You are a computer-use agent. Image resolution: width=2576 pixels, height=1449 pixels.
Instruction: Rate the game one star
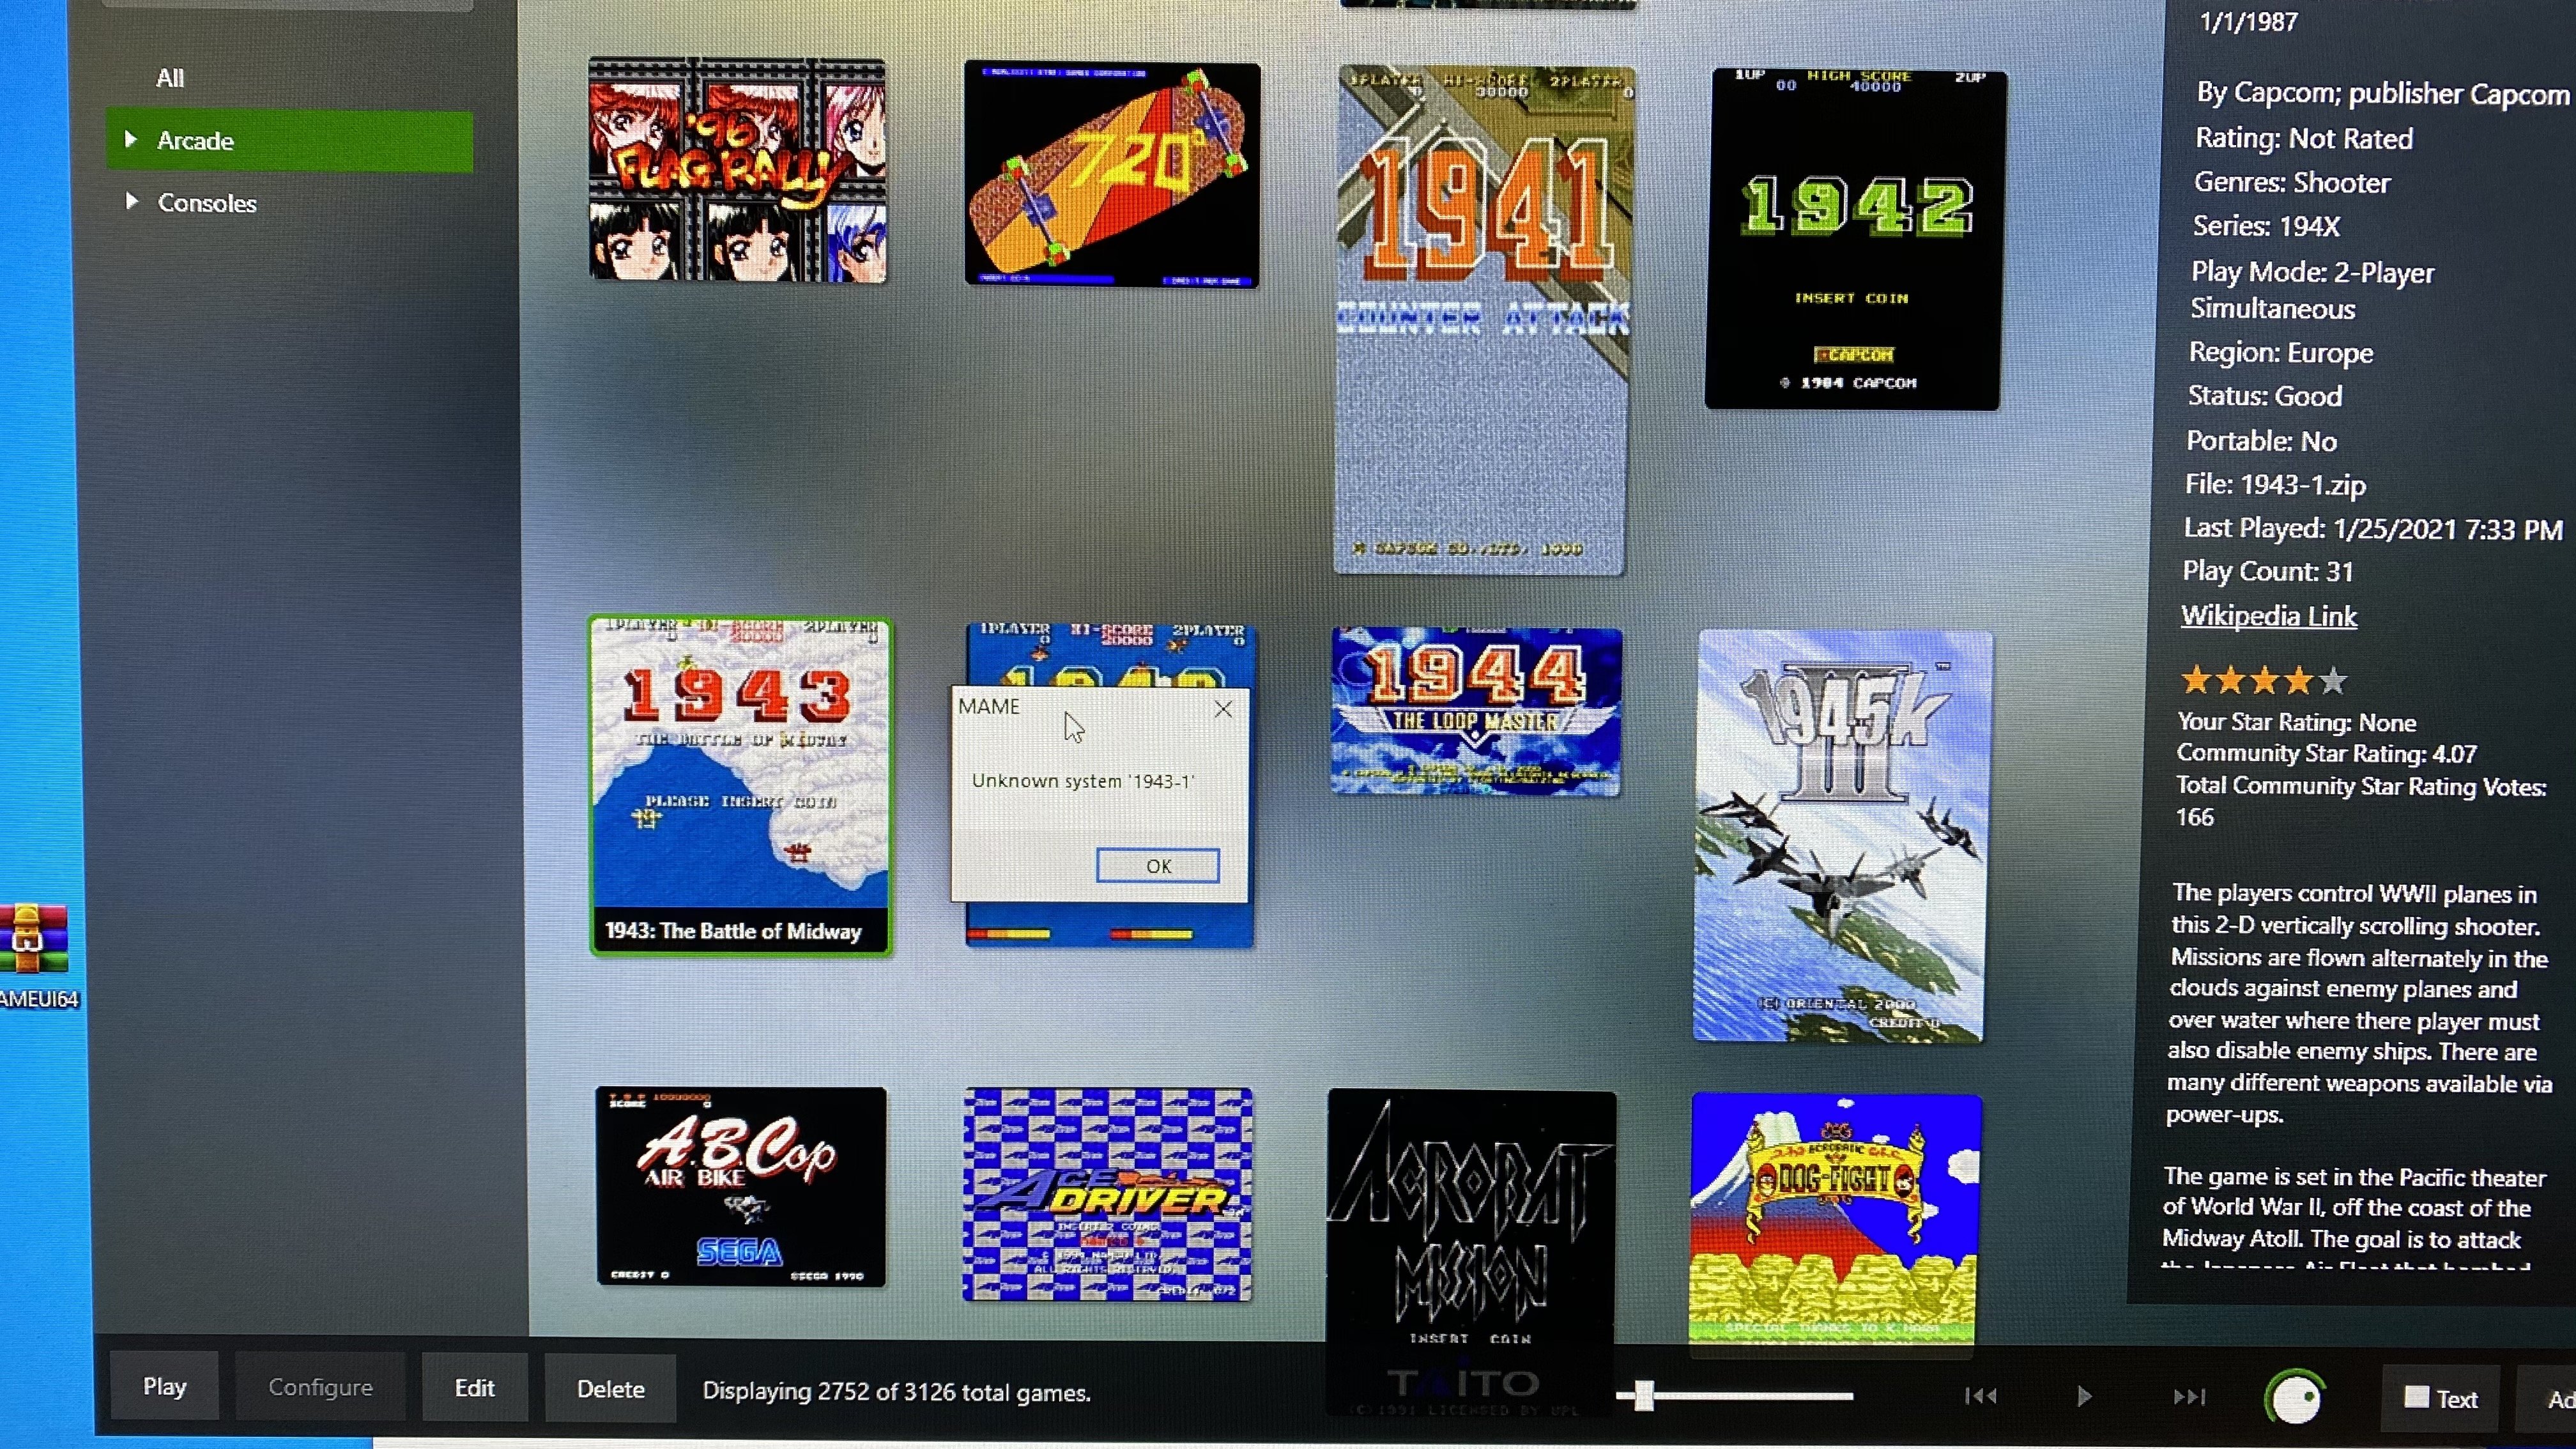point(2196,681)
